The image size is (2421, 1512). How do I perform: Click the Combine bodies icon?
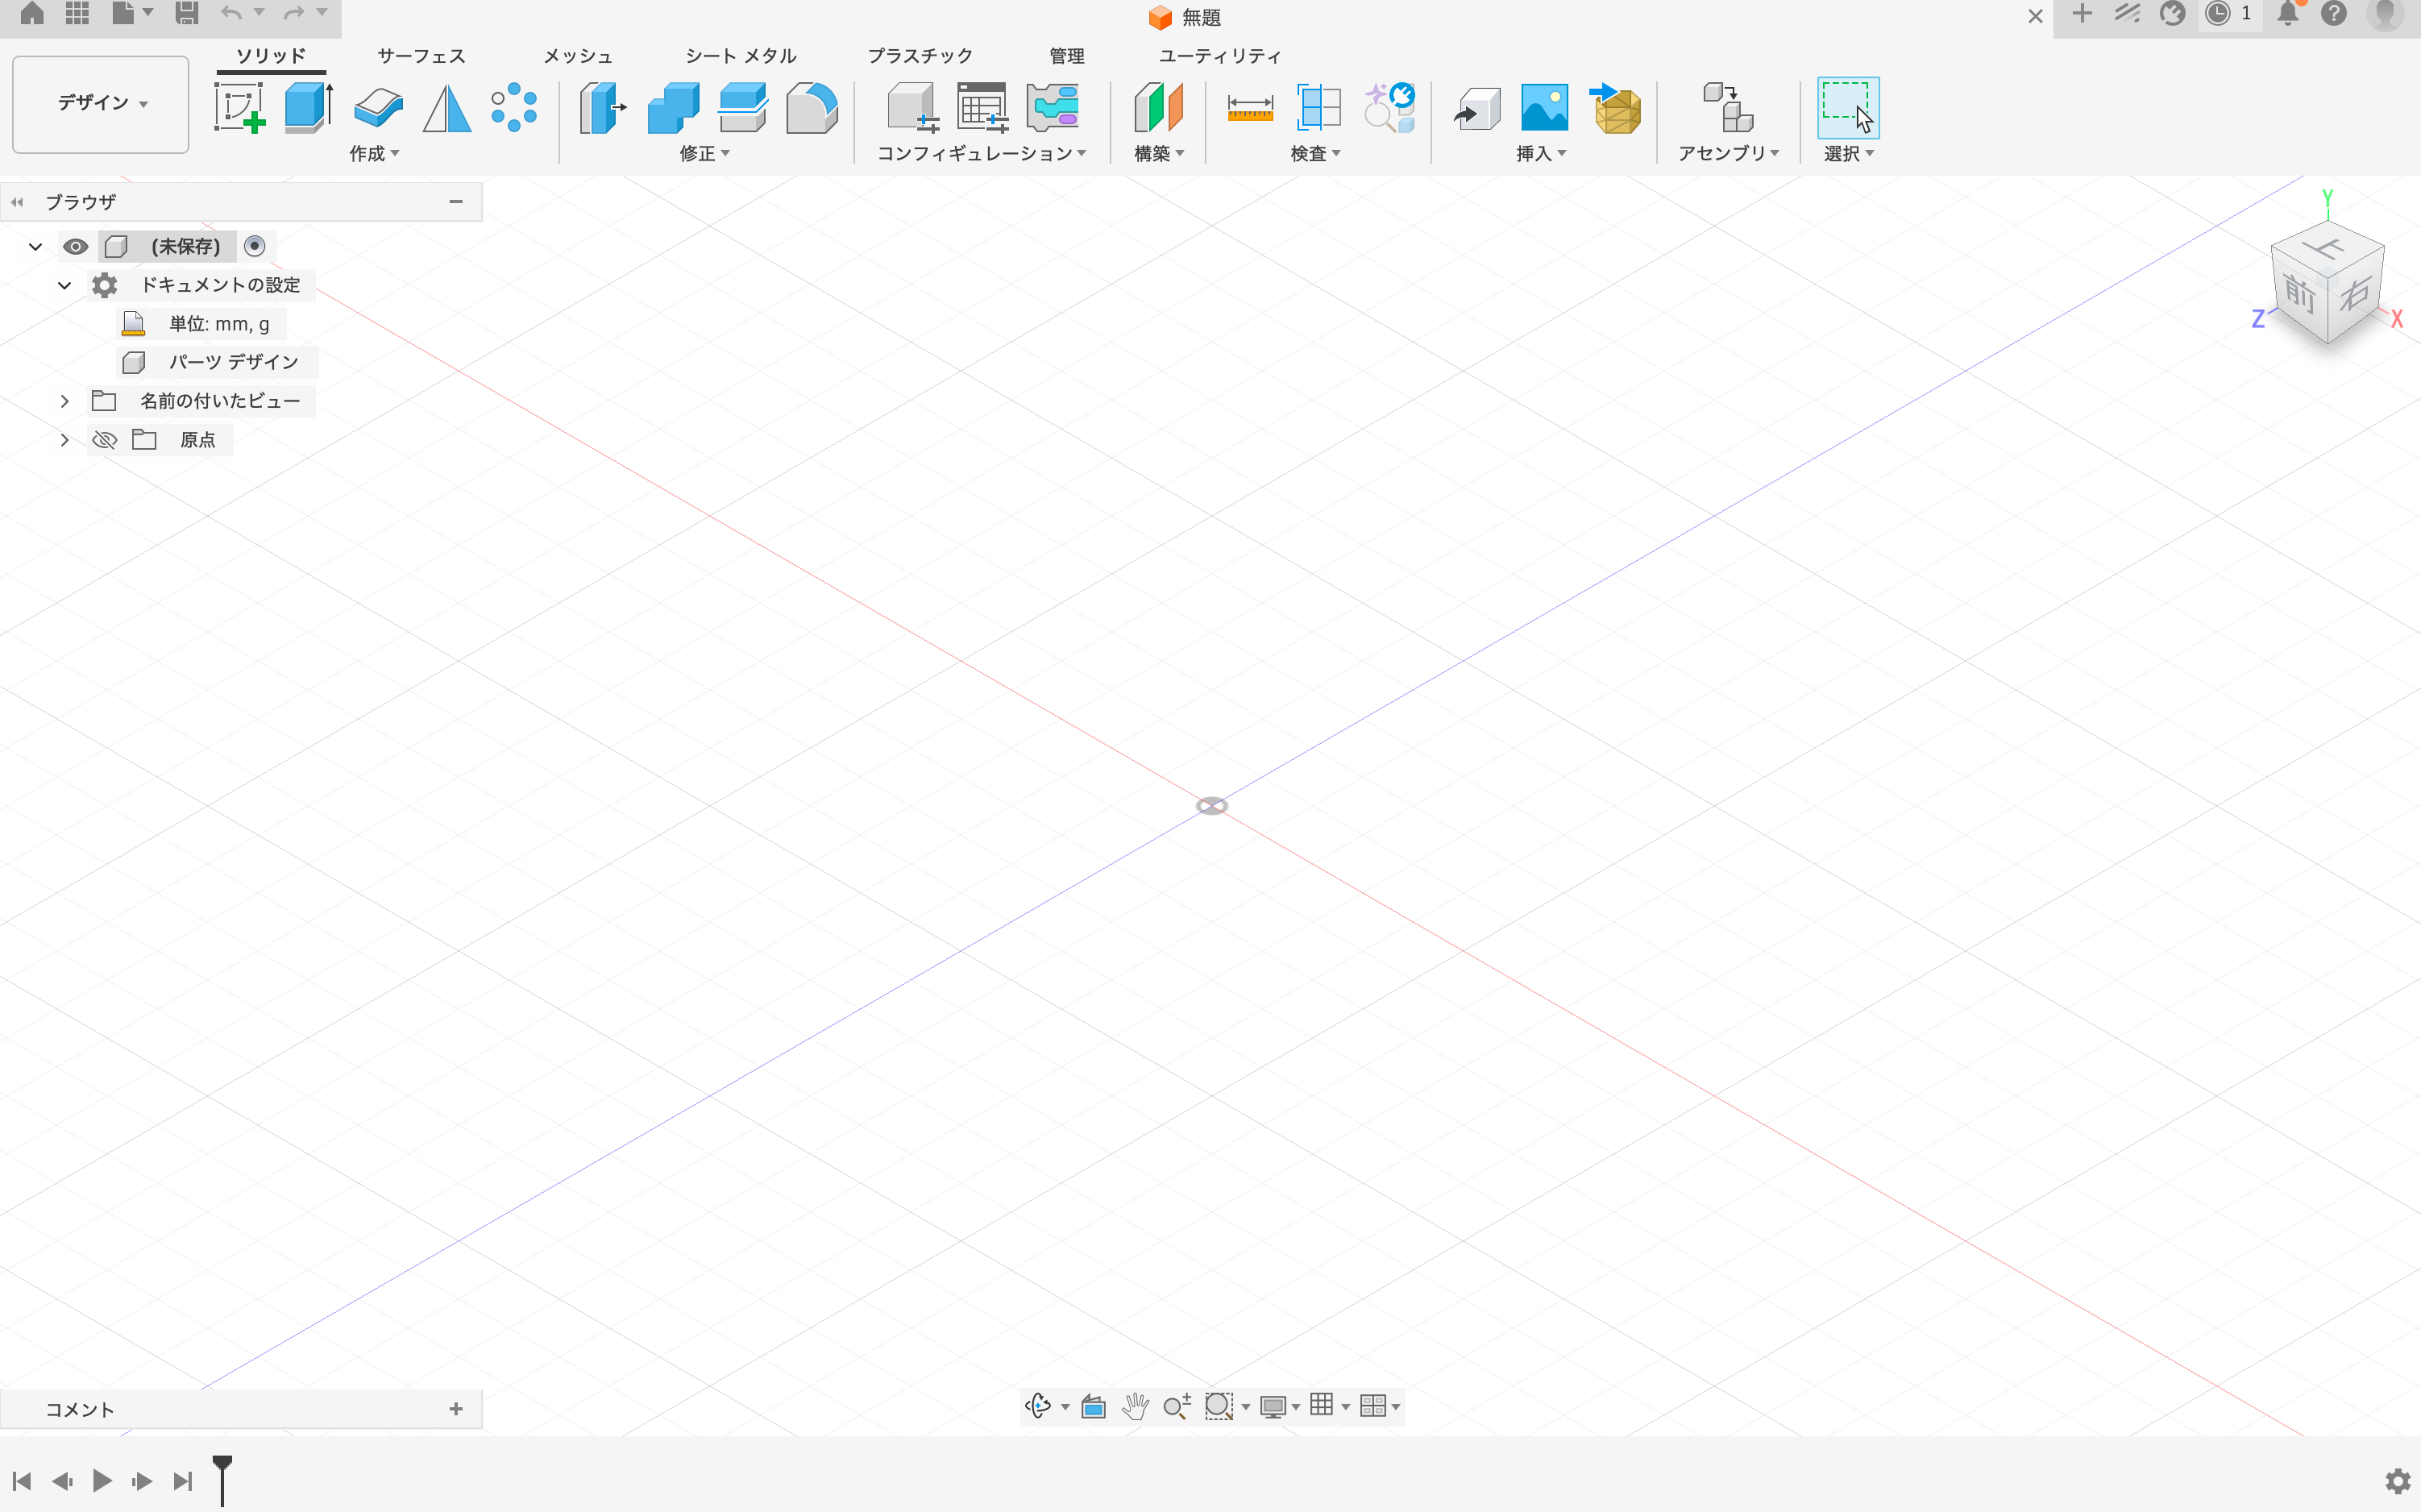coord(673,108)
